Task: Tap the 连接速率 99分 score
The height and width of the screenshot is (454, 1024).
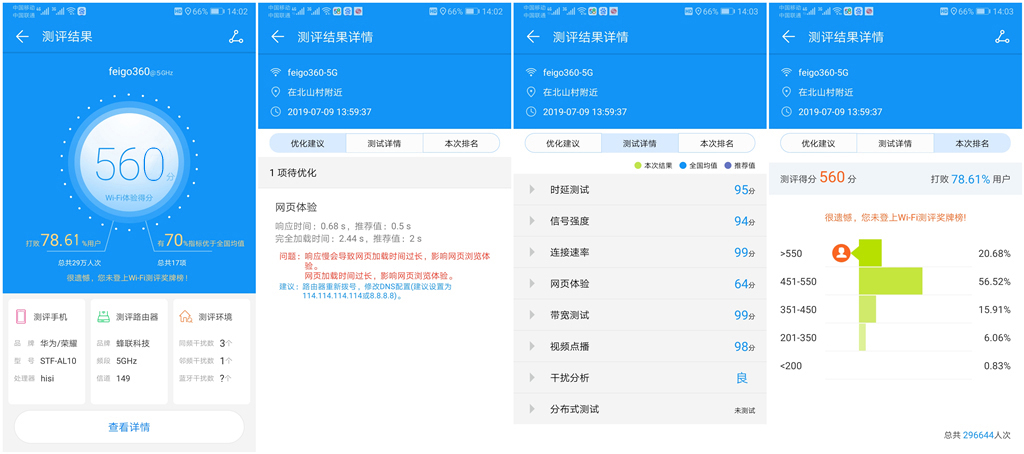Action: 743,253
